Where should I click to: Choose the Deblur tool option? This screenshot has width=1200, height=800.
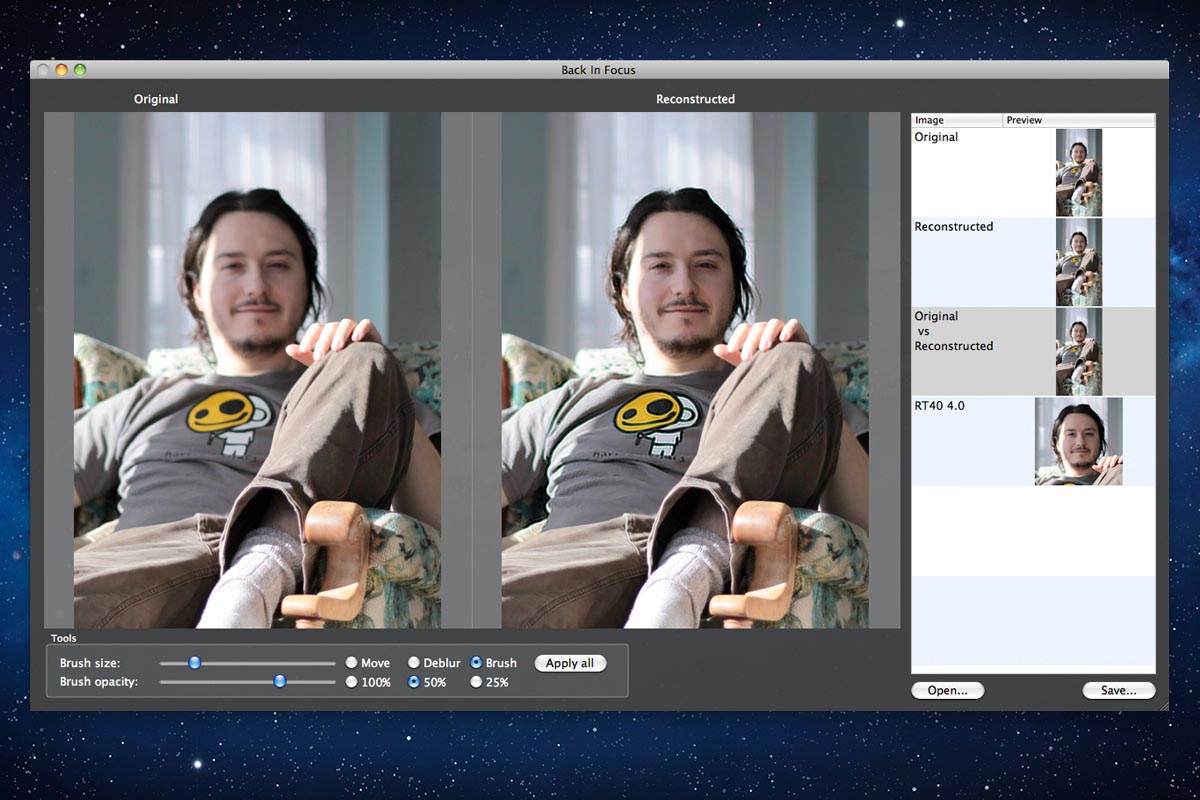tap(414, 663)
